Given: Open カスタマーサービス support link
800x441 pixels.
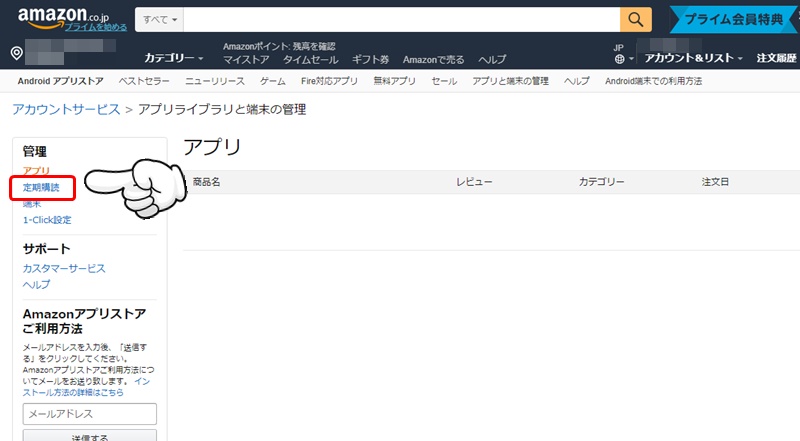Looking at the screenshot, I should [64, 268].
